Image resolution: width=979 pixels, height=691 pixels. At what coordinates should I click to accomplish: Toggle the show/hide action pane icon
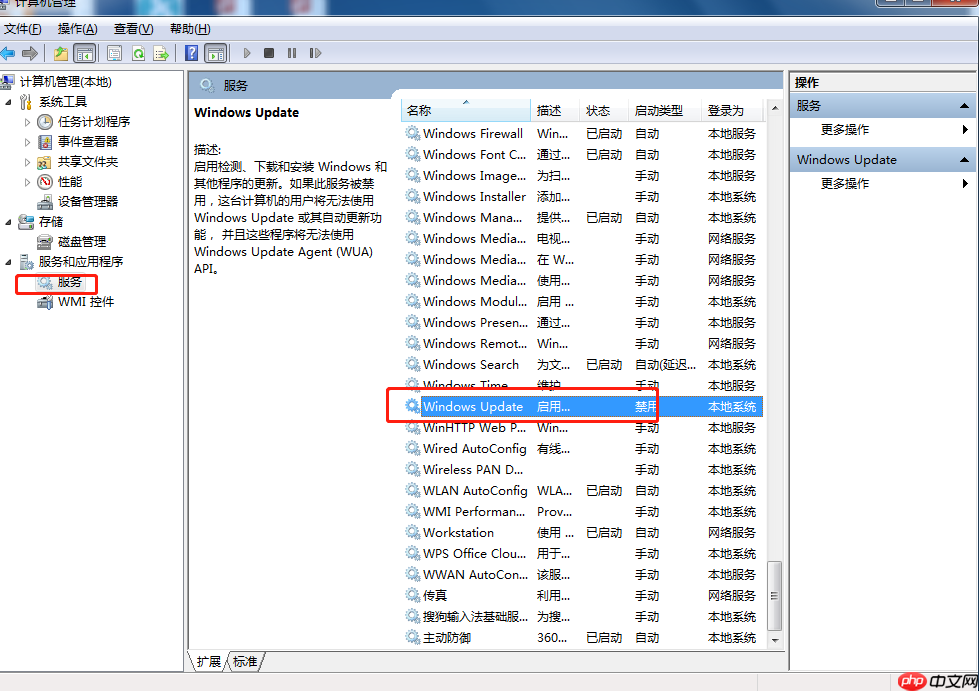click(x=216, y=54)
